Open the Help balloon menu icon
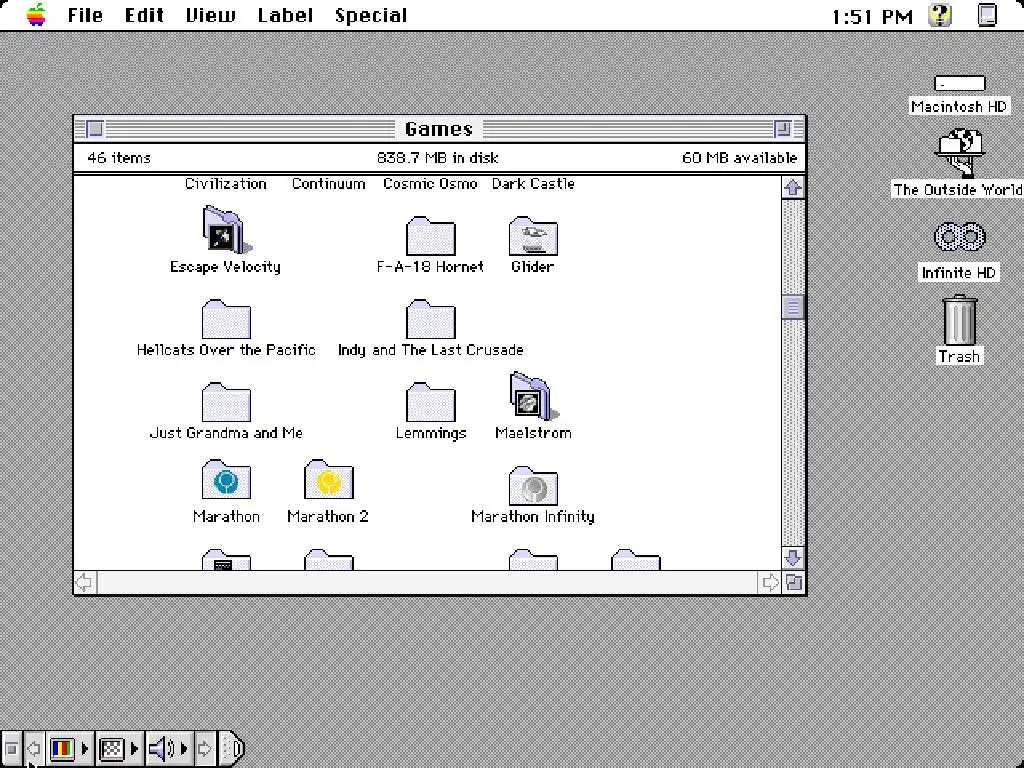This screenshot has width=1024, height=768. (940, 15)
